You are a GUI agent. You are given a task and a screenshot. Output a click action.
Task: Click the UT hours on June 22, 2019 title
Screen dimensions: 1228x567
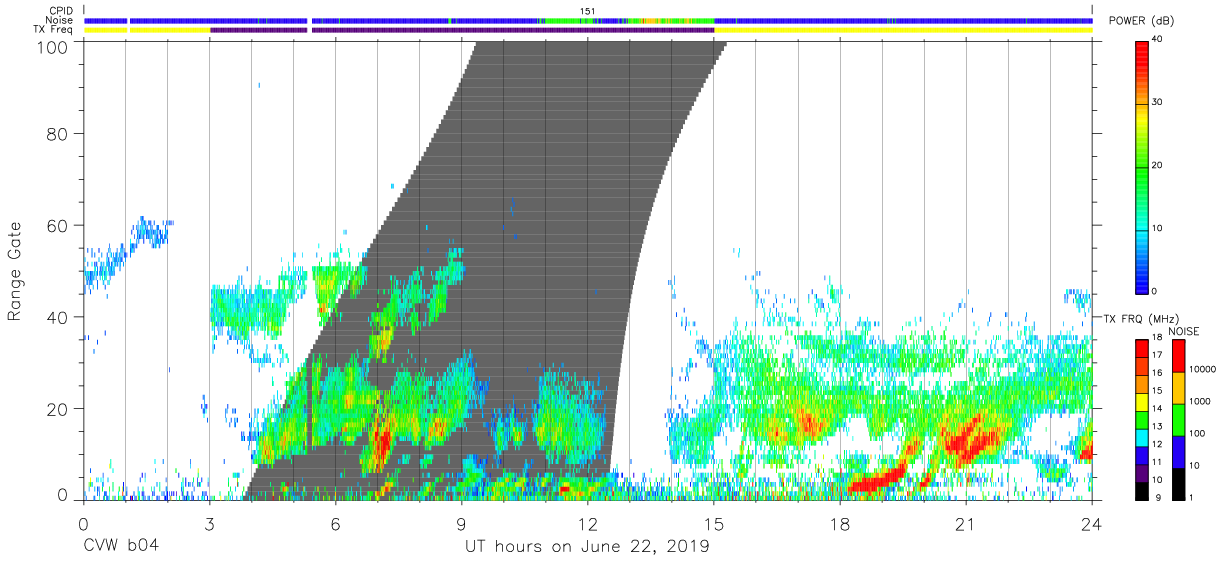pyautogui.click(x=587, y=546)
